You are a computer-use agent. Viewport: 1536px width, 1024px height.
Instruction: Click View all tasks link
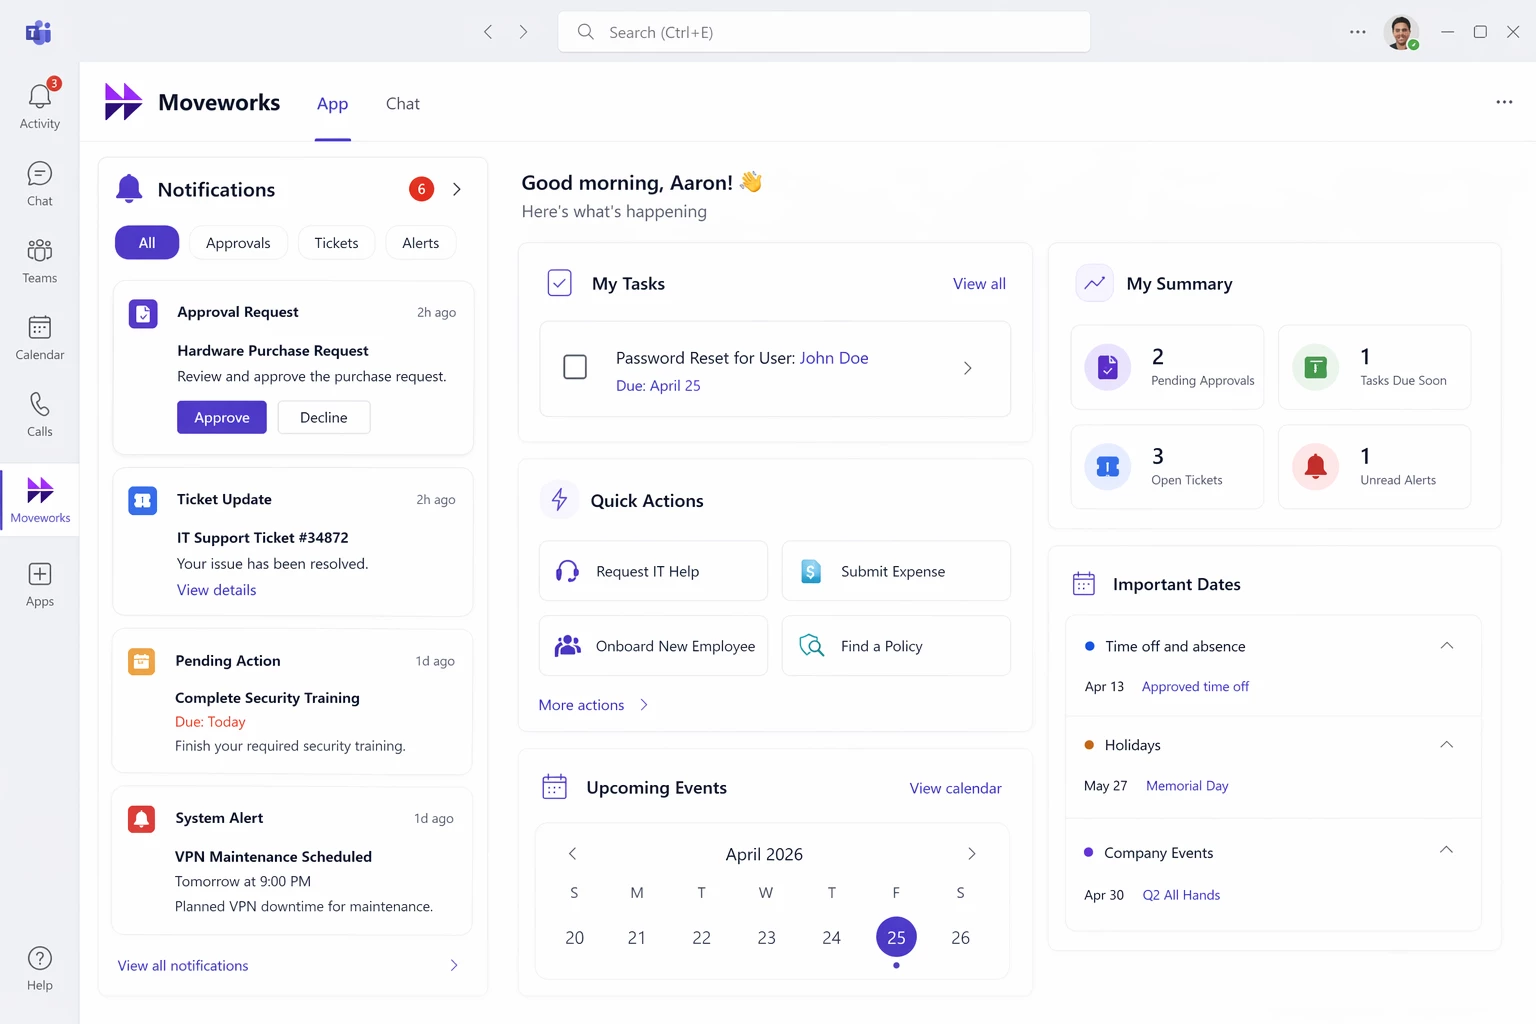979,284
